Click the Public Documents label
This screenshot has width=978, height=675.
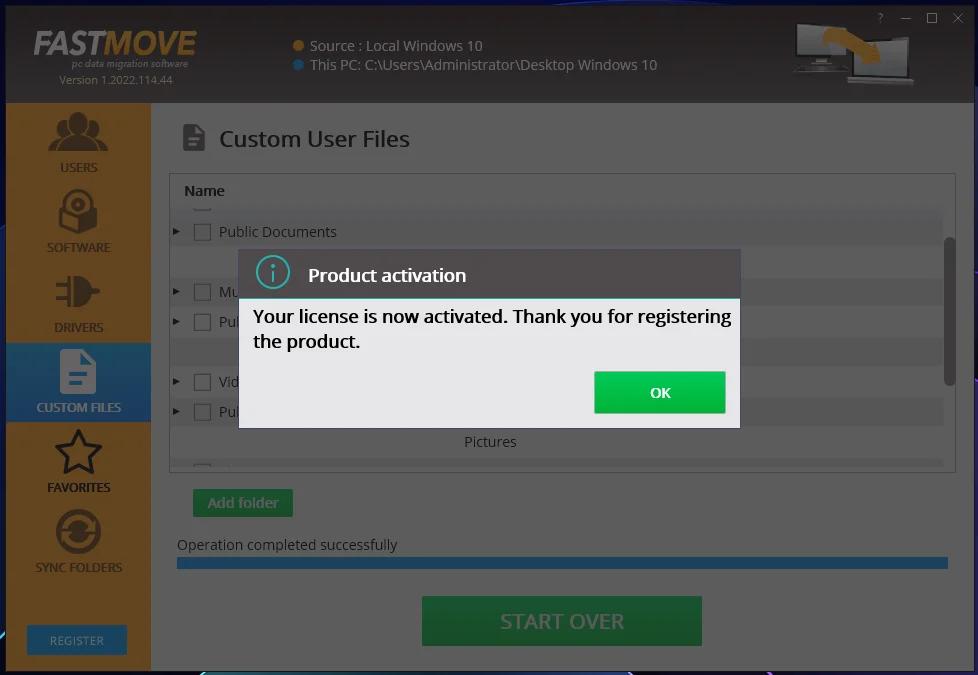pos(278,232)
